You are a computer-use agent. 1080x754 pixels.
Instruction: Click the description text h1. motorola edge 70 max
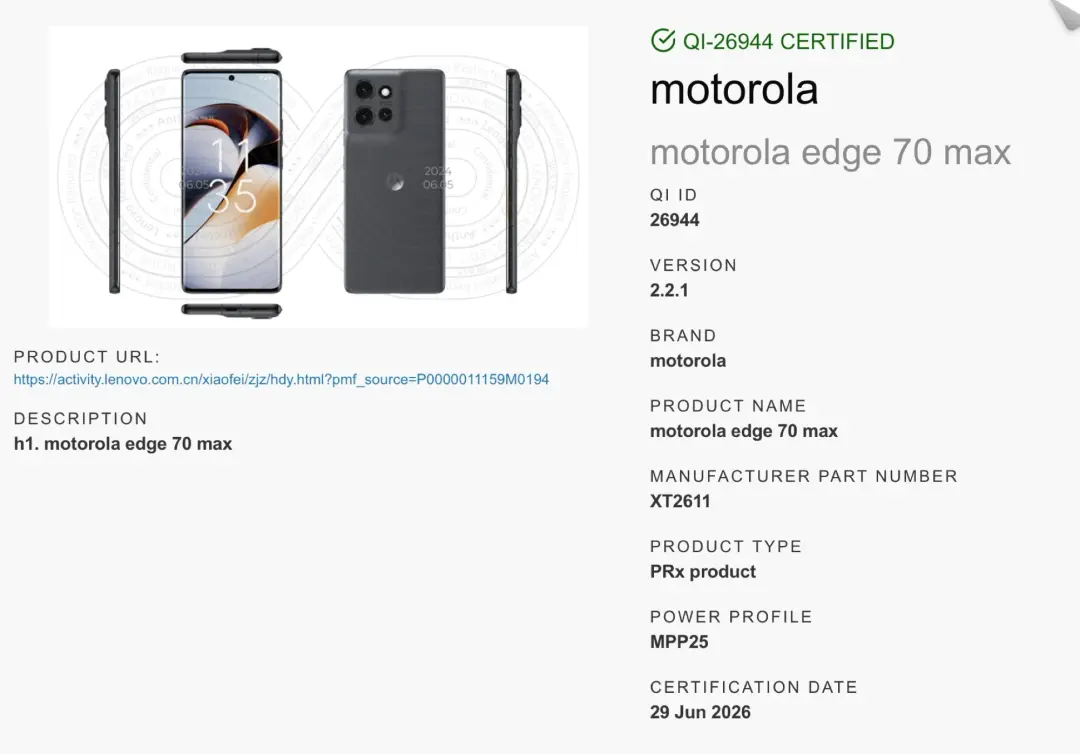click(123, 443)
